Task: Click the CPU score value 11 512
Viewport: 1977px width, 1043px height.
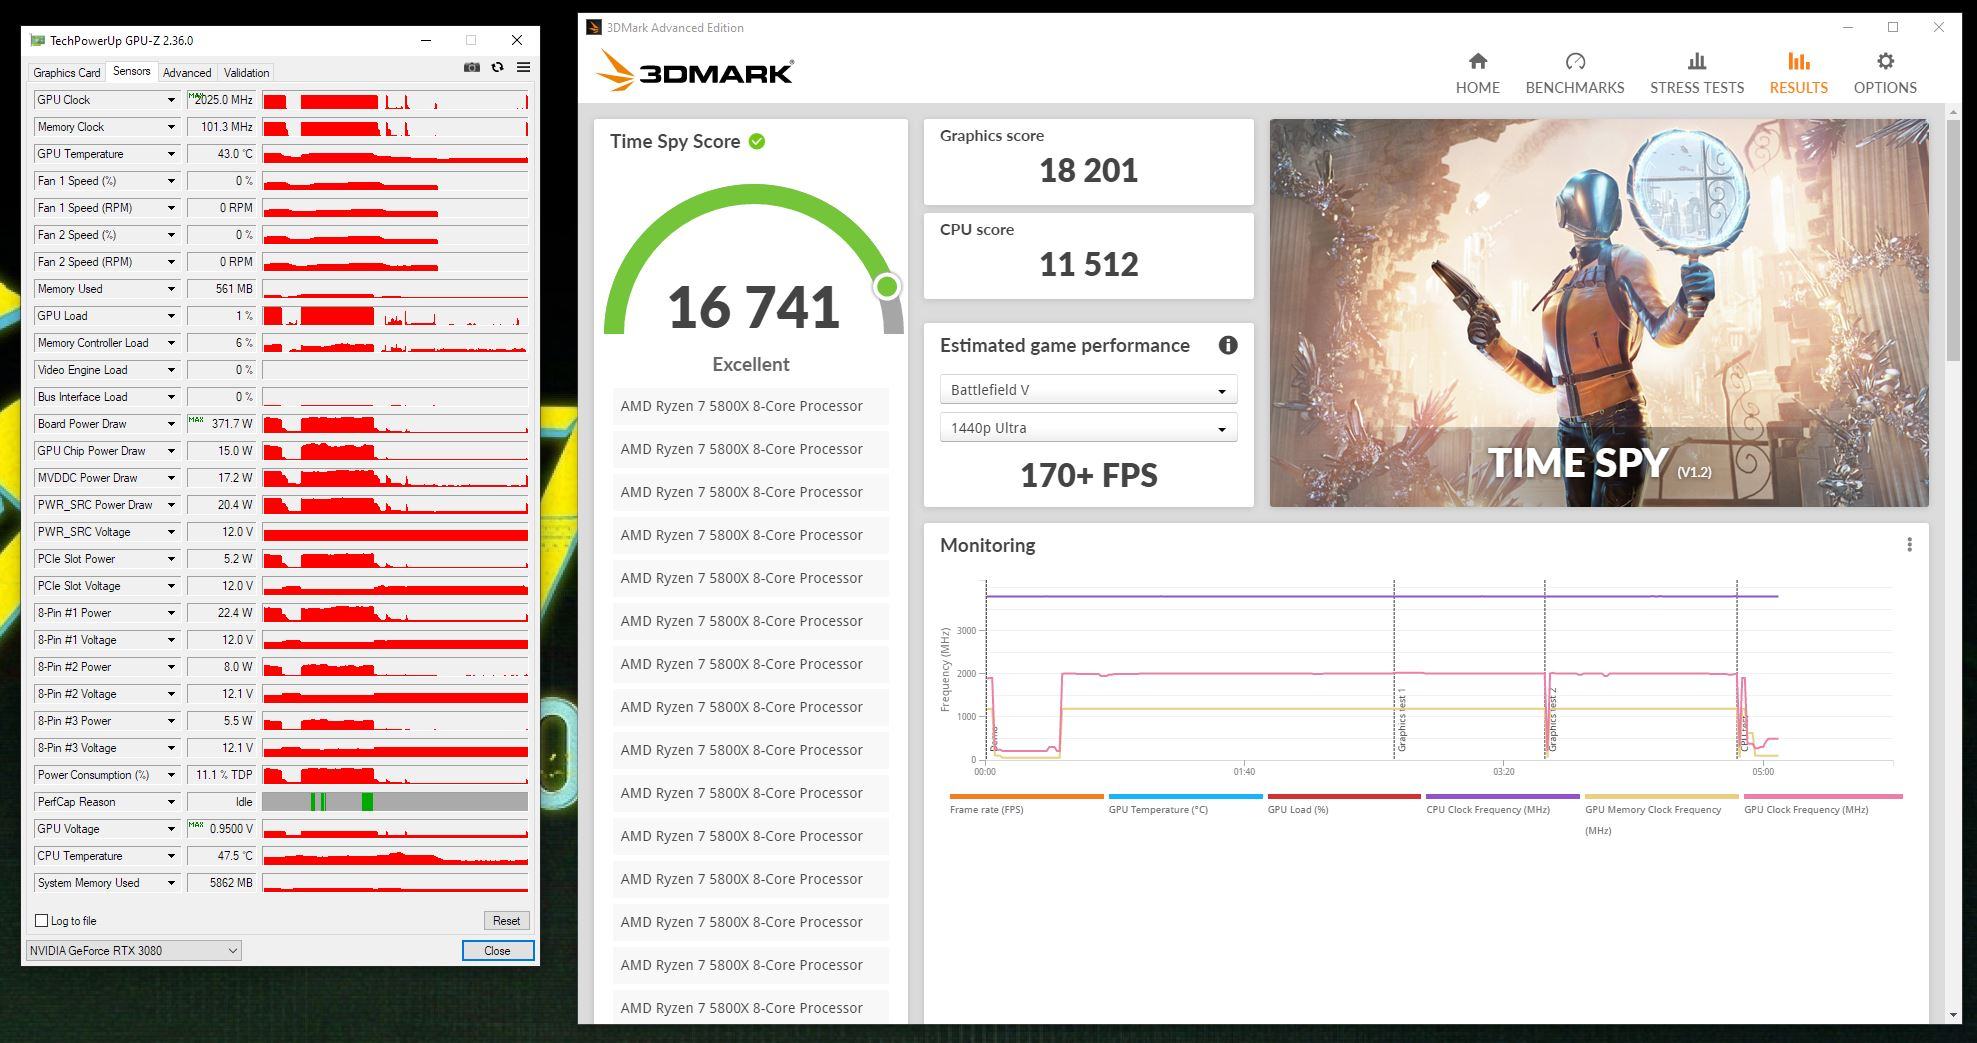Action: (x=1088, y=264)
